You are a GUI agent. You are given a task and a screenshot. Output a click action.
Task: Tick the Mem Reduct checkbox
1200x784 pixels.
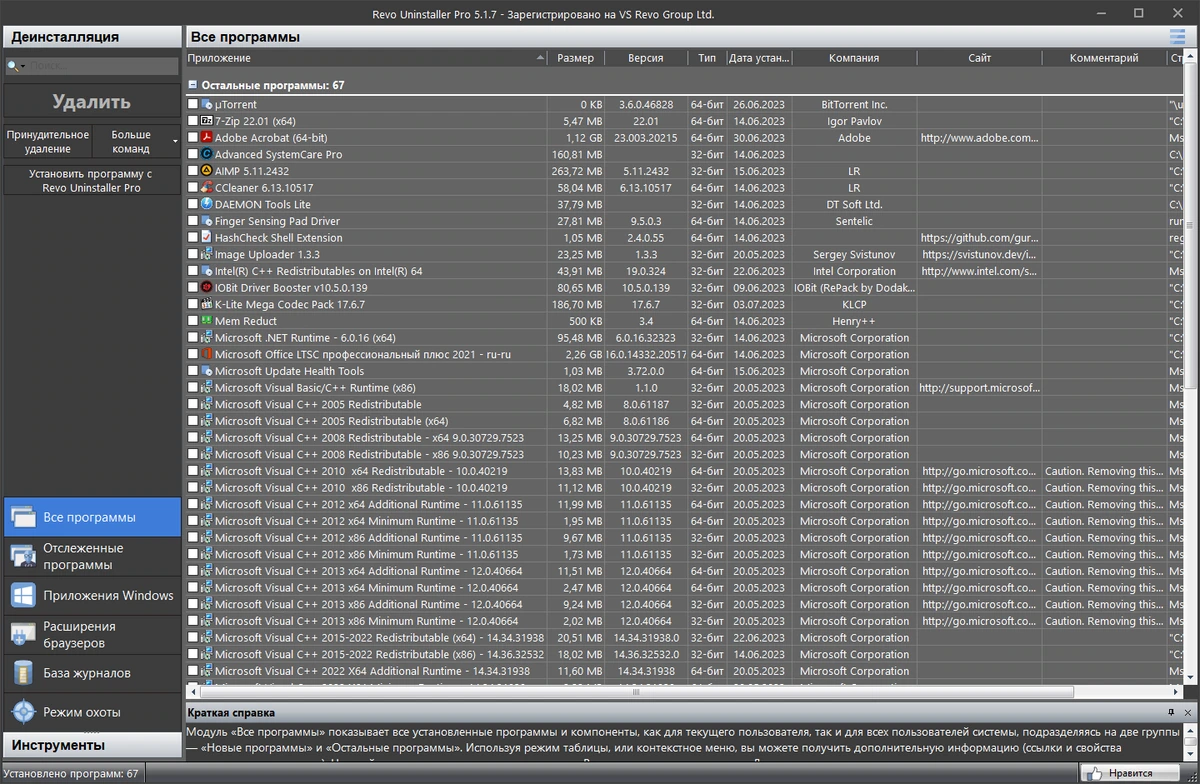pos(193,321)
